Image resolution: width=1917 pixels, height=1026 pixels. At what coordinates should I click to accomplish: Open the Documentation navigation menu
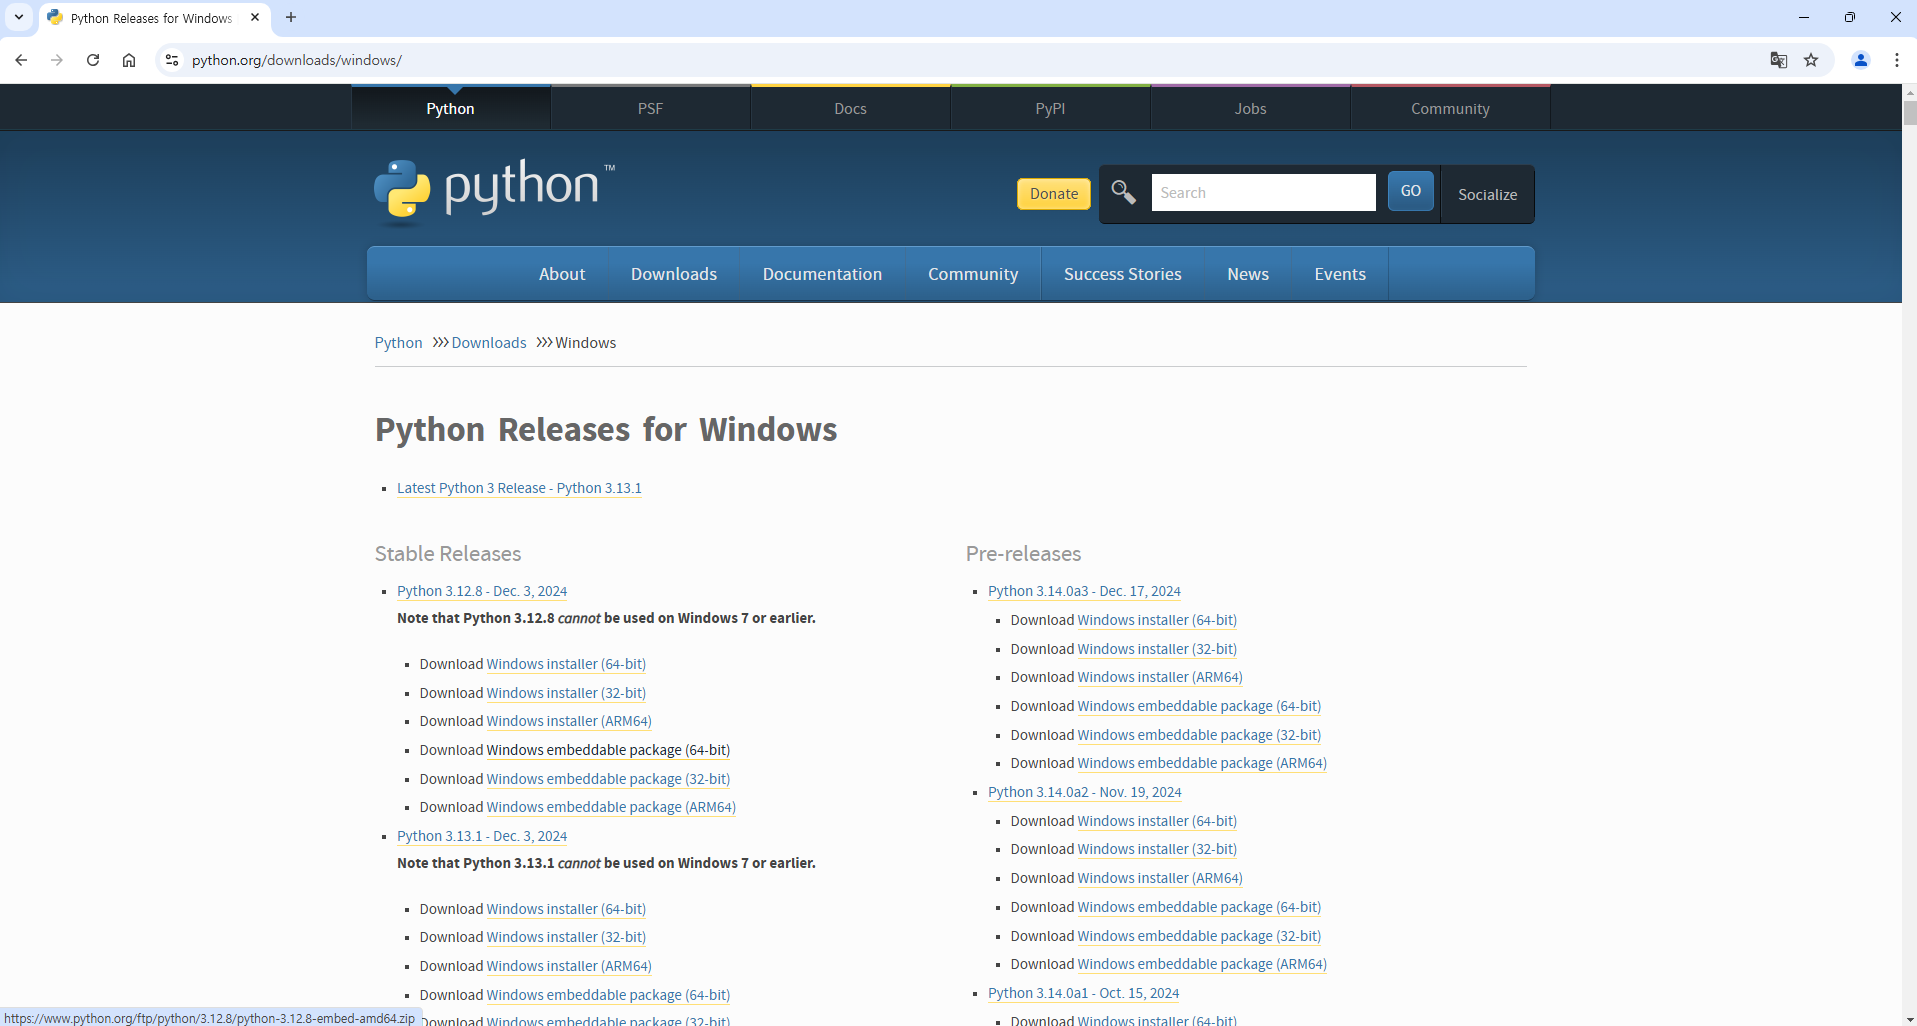(822, 274)
